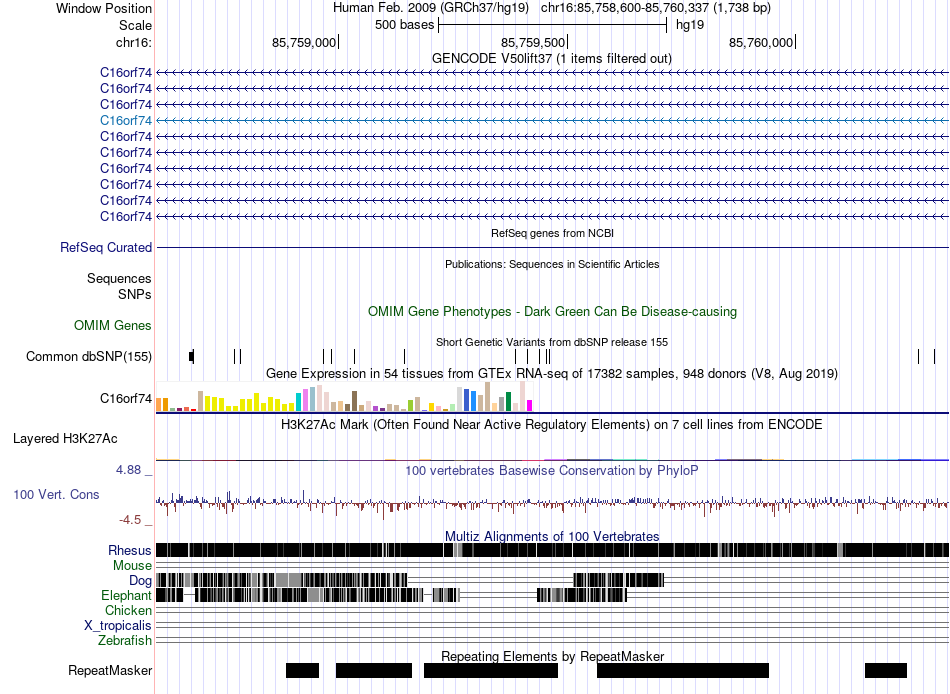Click the -4.5 lower conservation scale value
The image size is (950, 694).
pos(130,520)
